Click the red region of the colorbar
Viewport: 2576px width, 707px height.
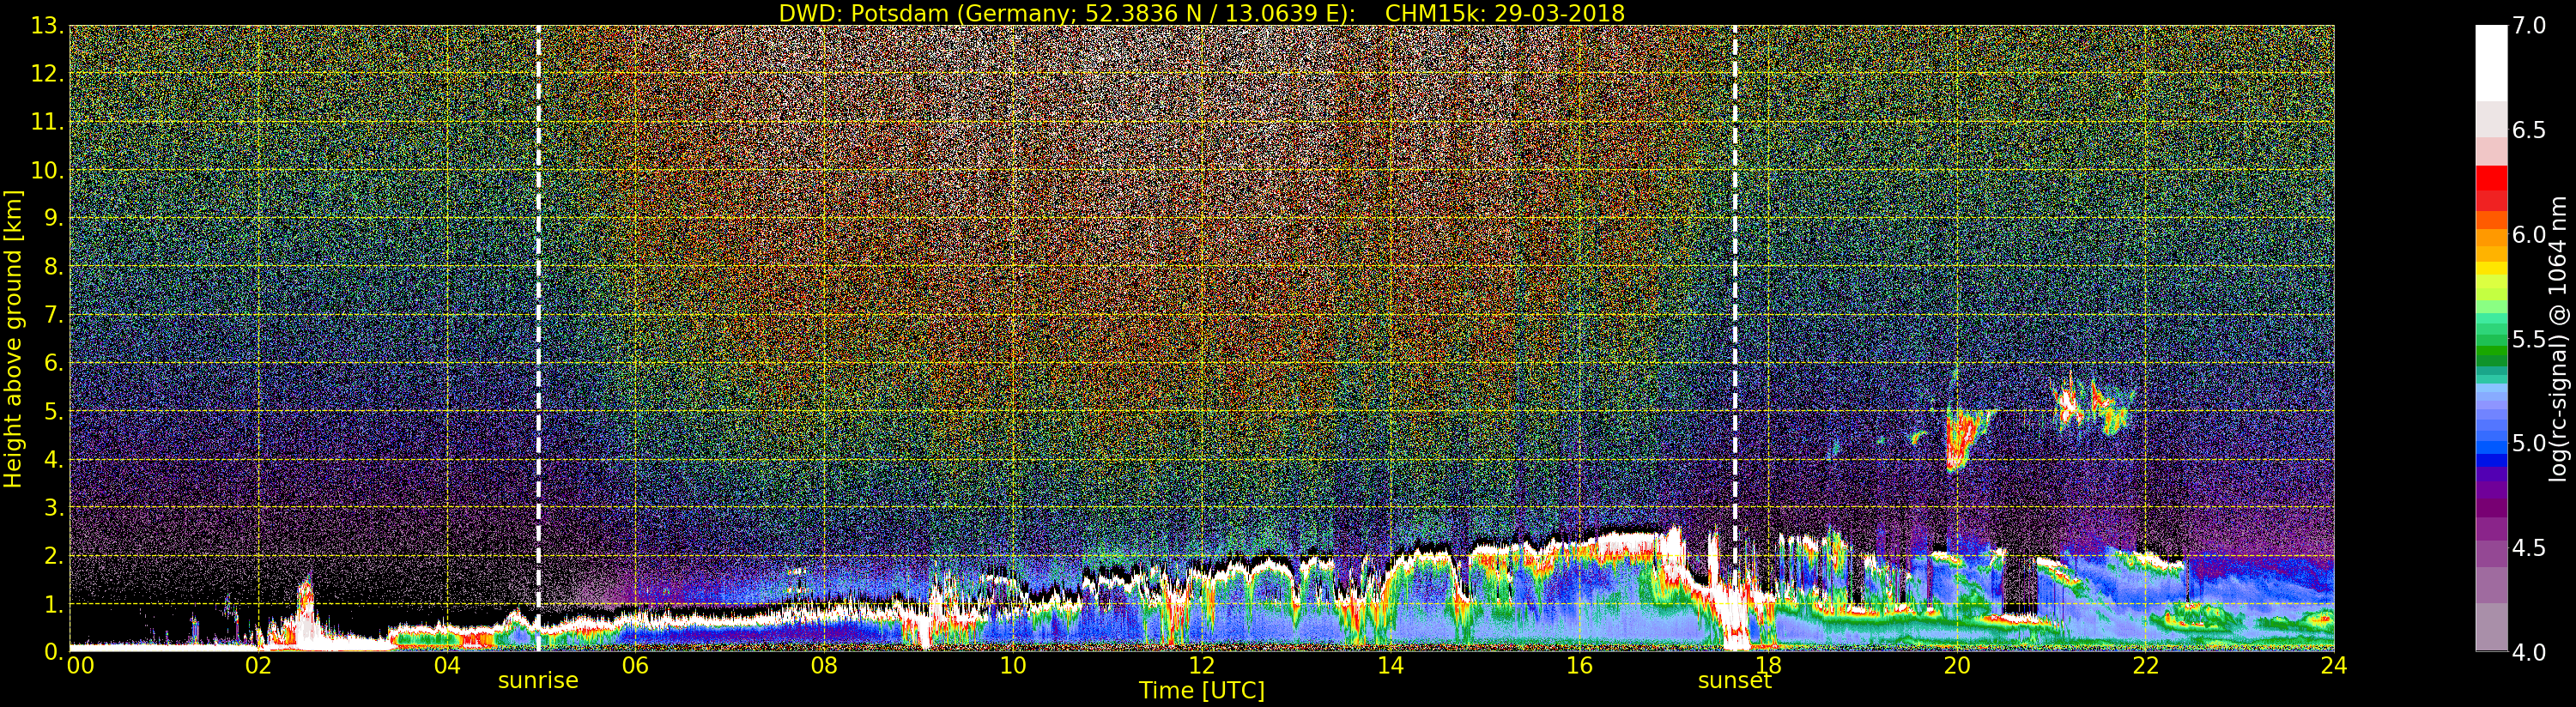click(2491, 188)
